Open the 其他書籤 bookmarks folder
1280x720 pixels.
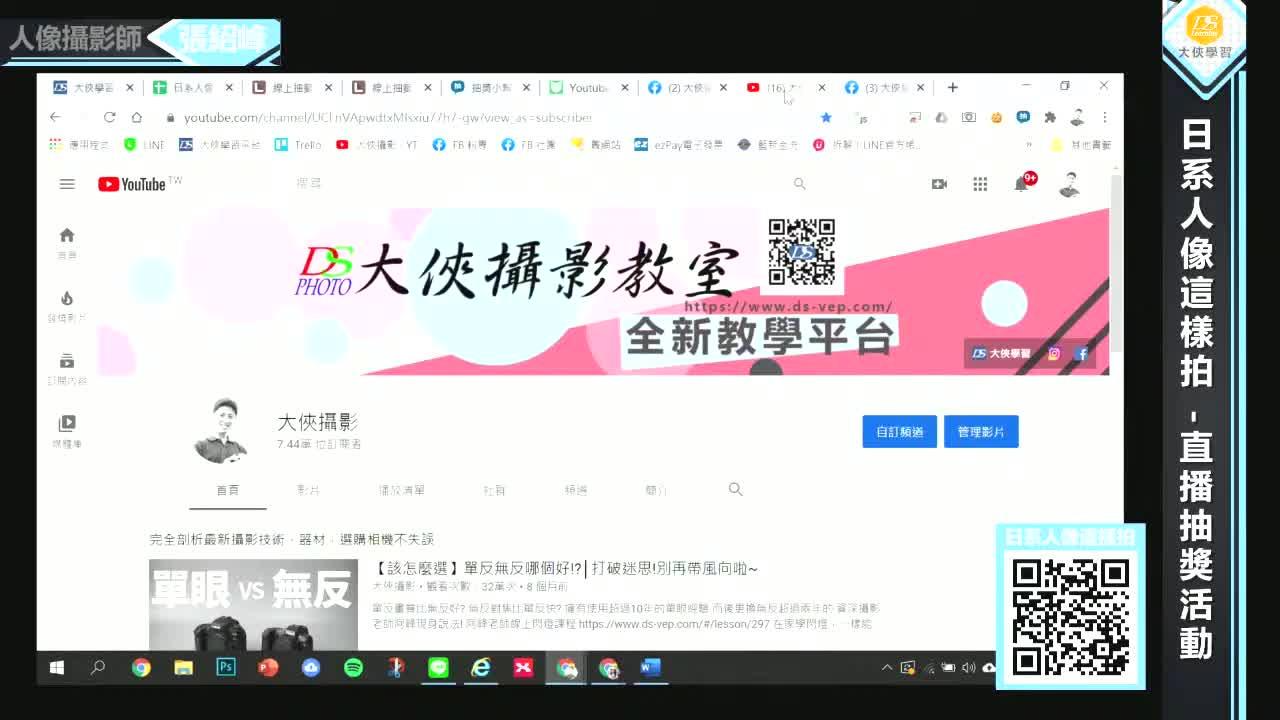click(x=1080, y=145)
